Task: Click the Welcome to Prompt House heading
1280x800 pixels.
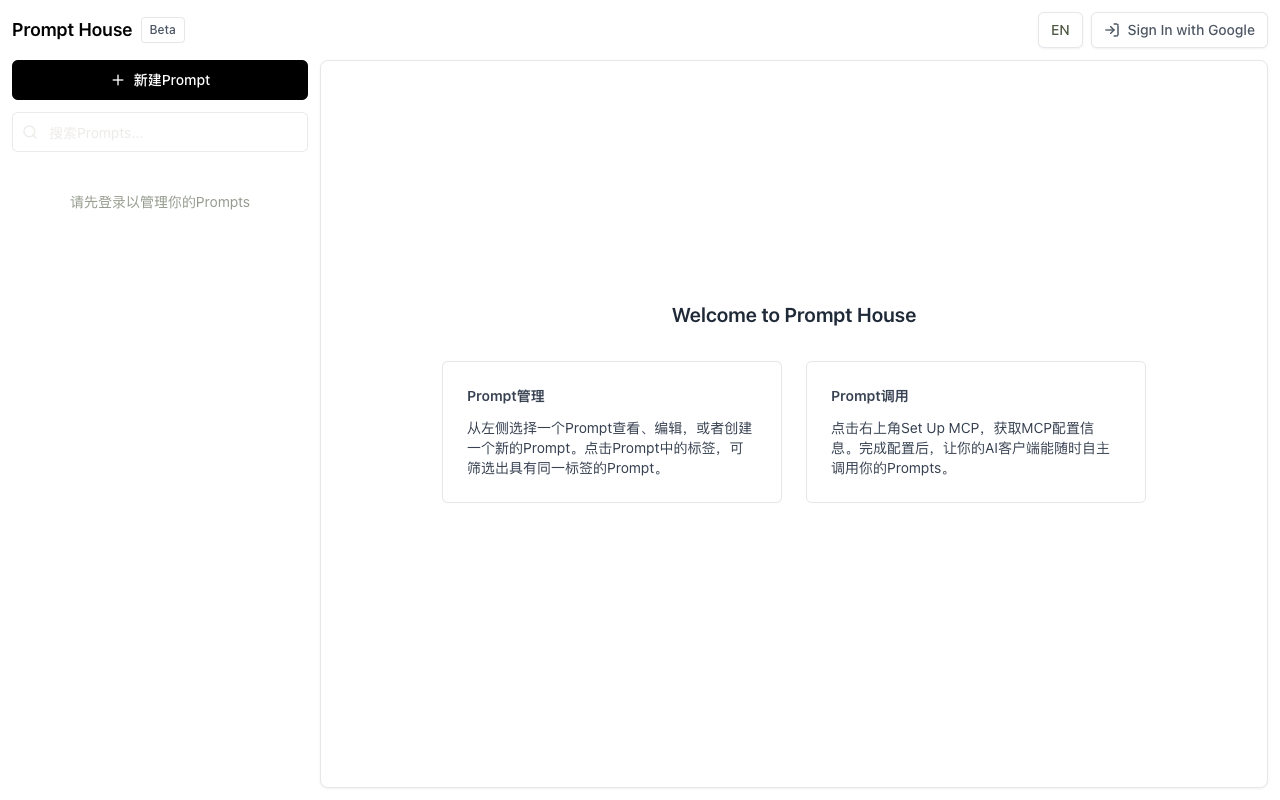Action: 794,315
